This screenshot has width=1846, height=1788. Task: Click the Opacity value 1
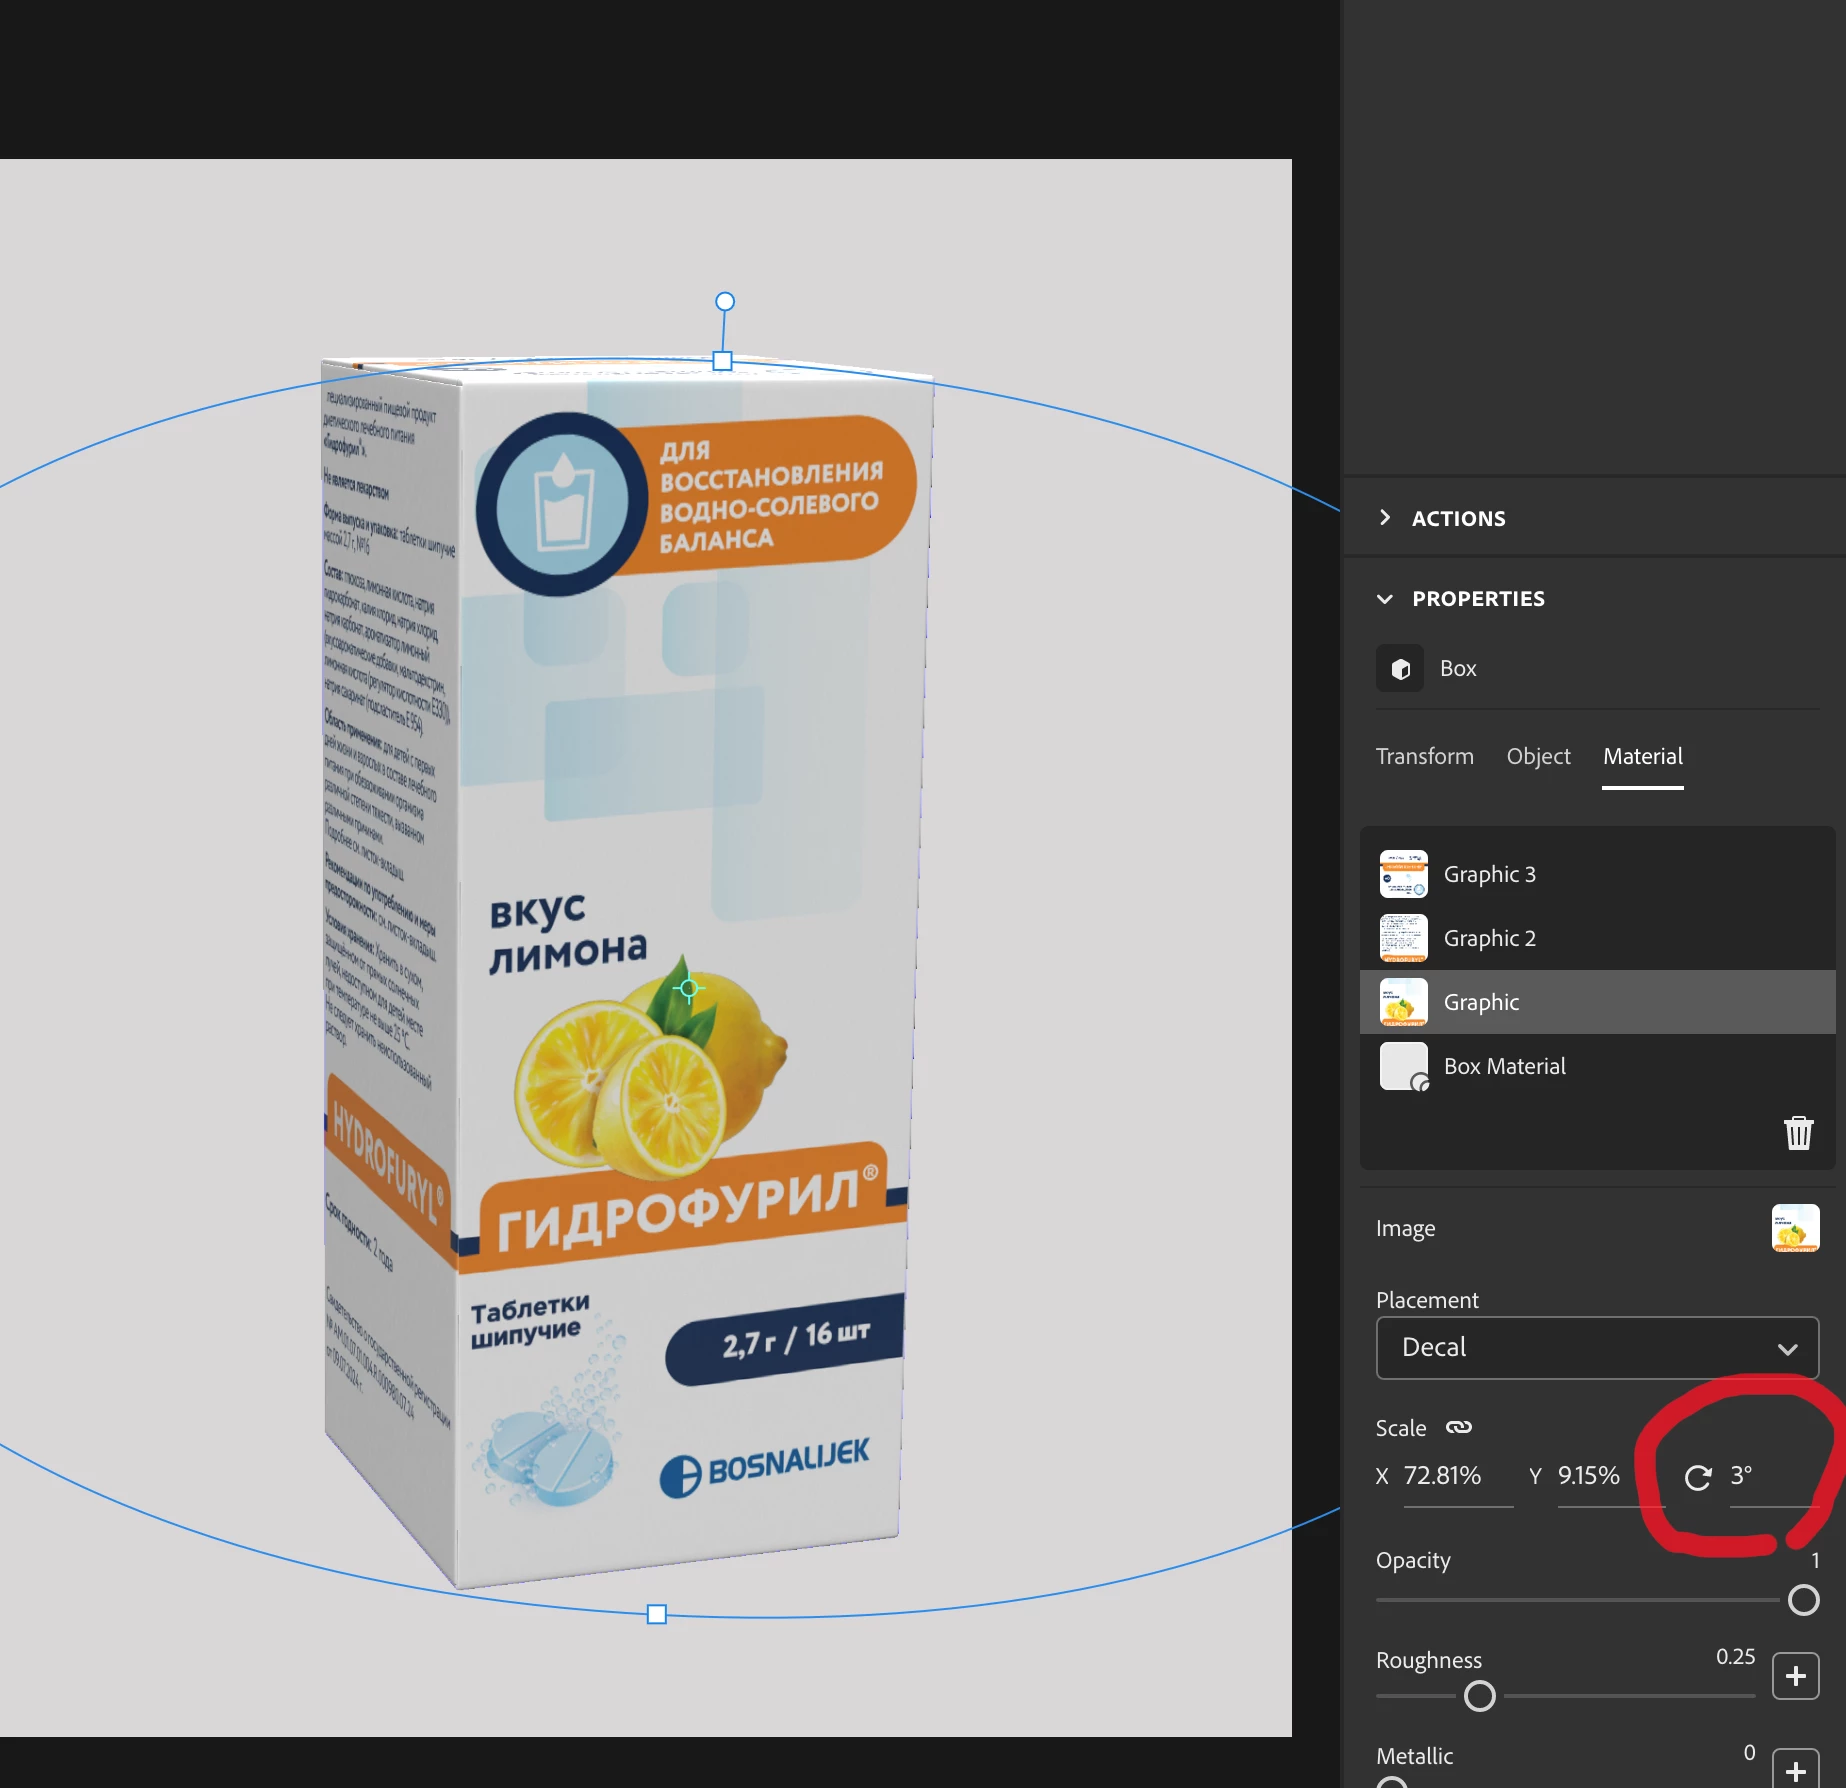[1814, 1561]
